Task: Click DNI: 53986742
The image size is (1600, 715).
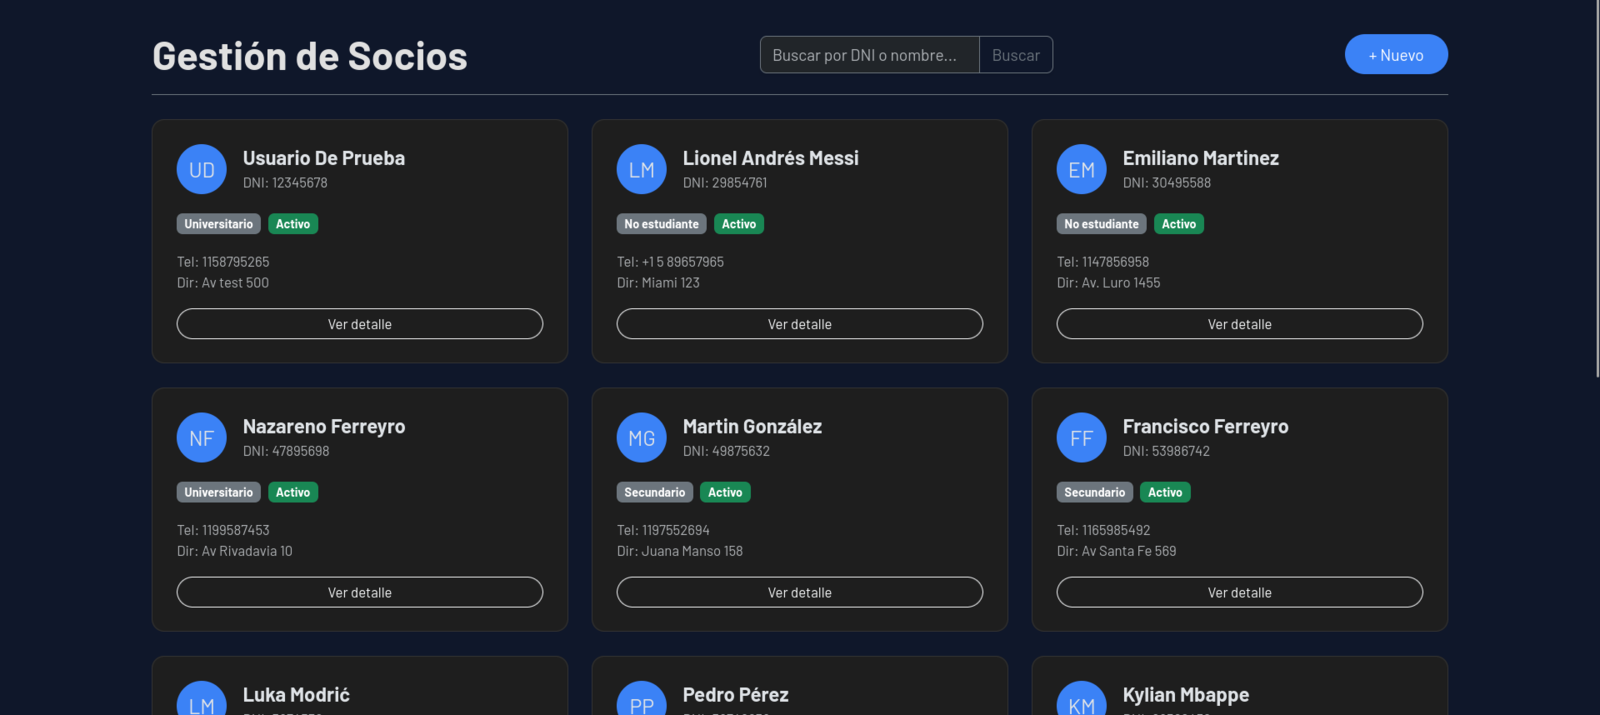Action: (x=1166, y=451)
